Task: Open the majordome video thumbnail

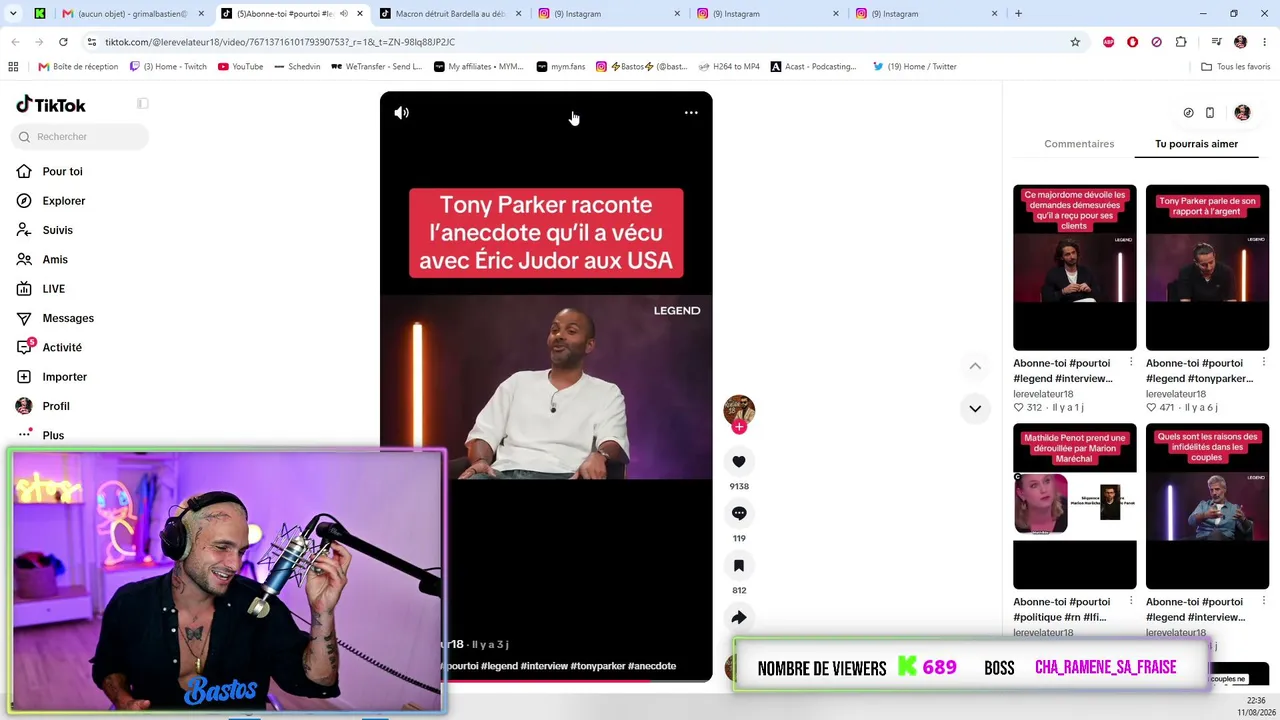Action: point(1075,267)
